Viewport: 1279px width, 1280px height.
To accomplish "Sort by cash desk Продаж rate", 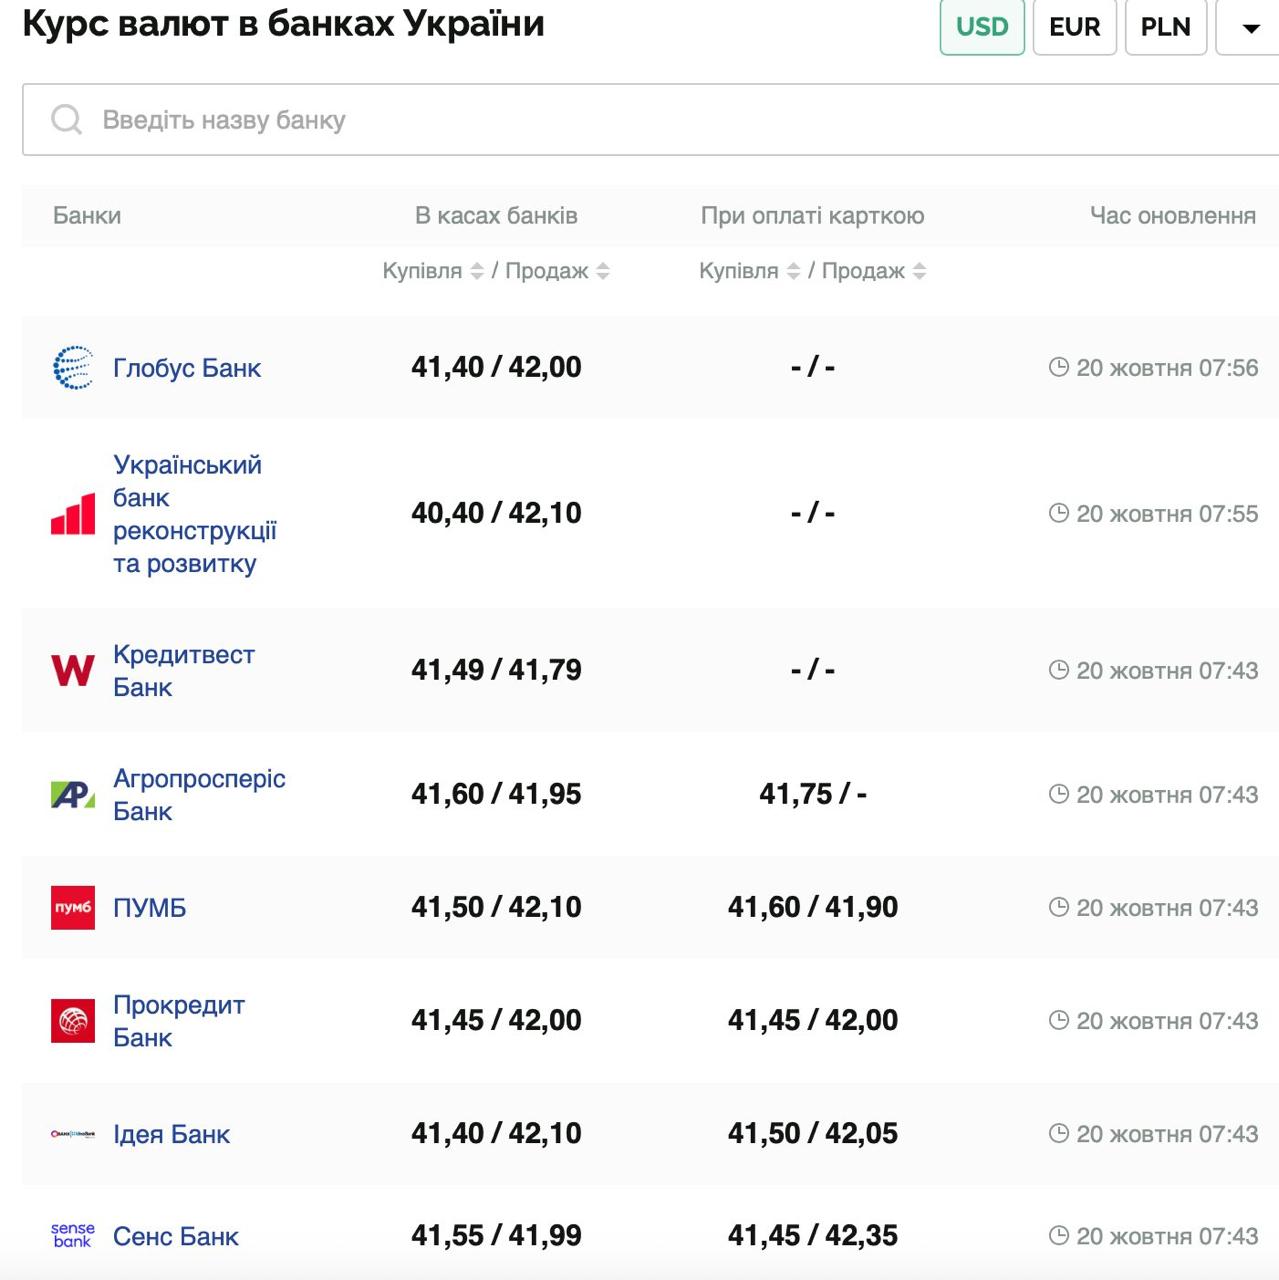I will [x=603, y=271].
